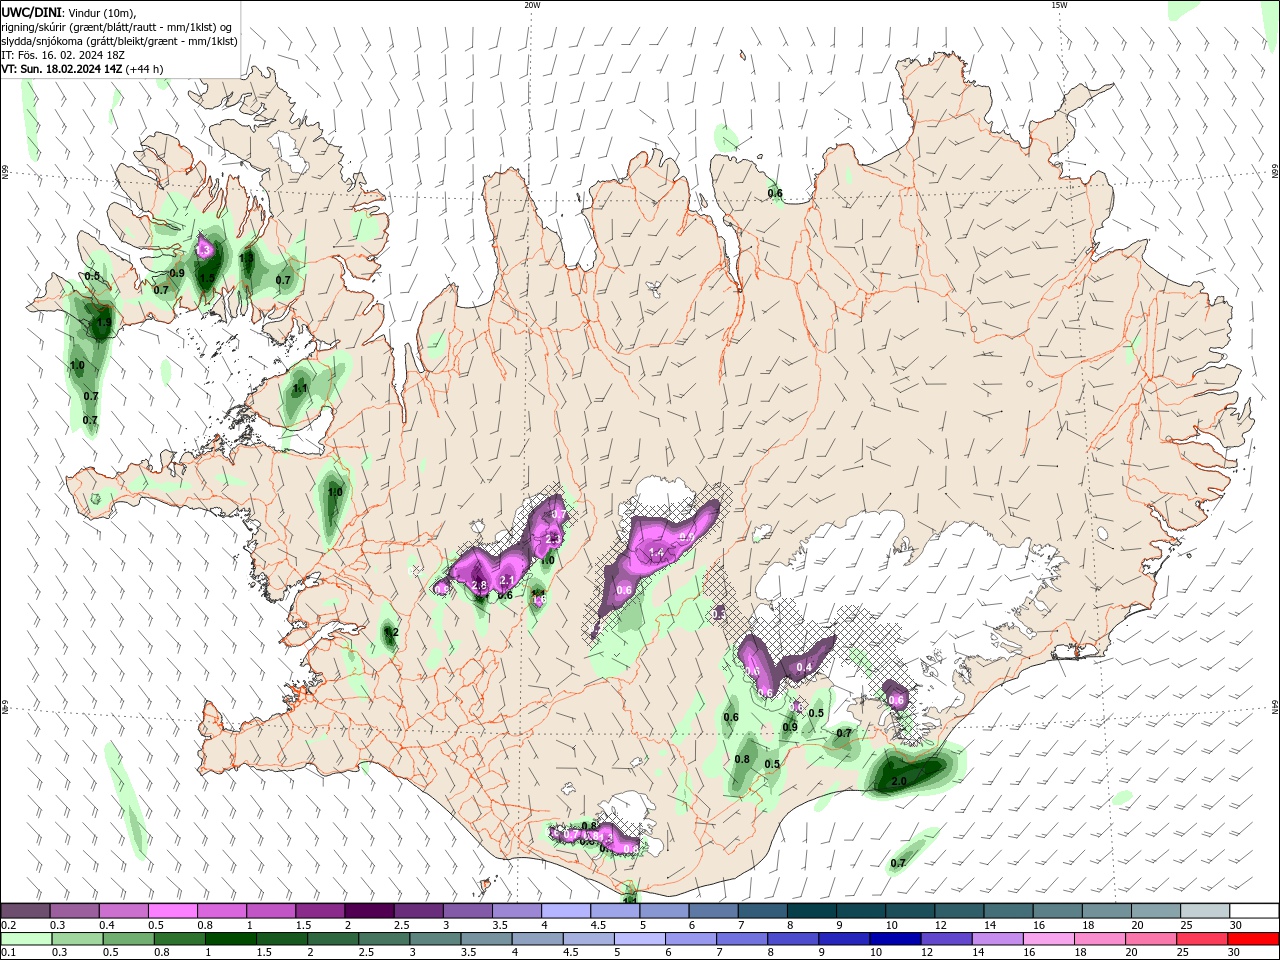This screenshot has width=1280, height=960.
Task: Select the '2.3' snow value label
Action: pos(553,538)
